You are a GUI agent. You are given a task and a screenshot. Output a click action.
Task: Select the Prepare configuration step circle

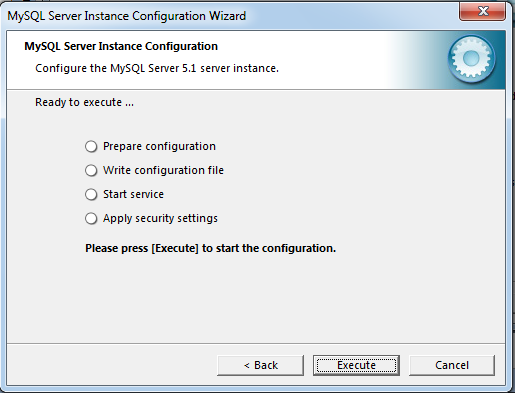[91, 146]
